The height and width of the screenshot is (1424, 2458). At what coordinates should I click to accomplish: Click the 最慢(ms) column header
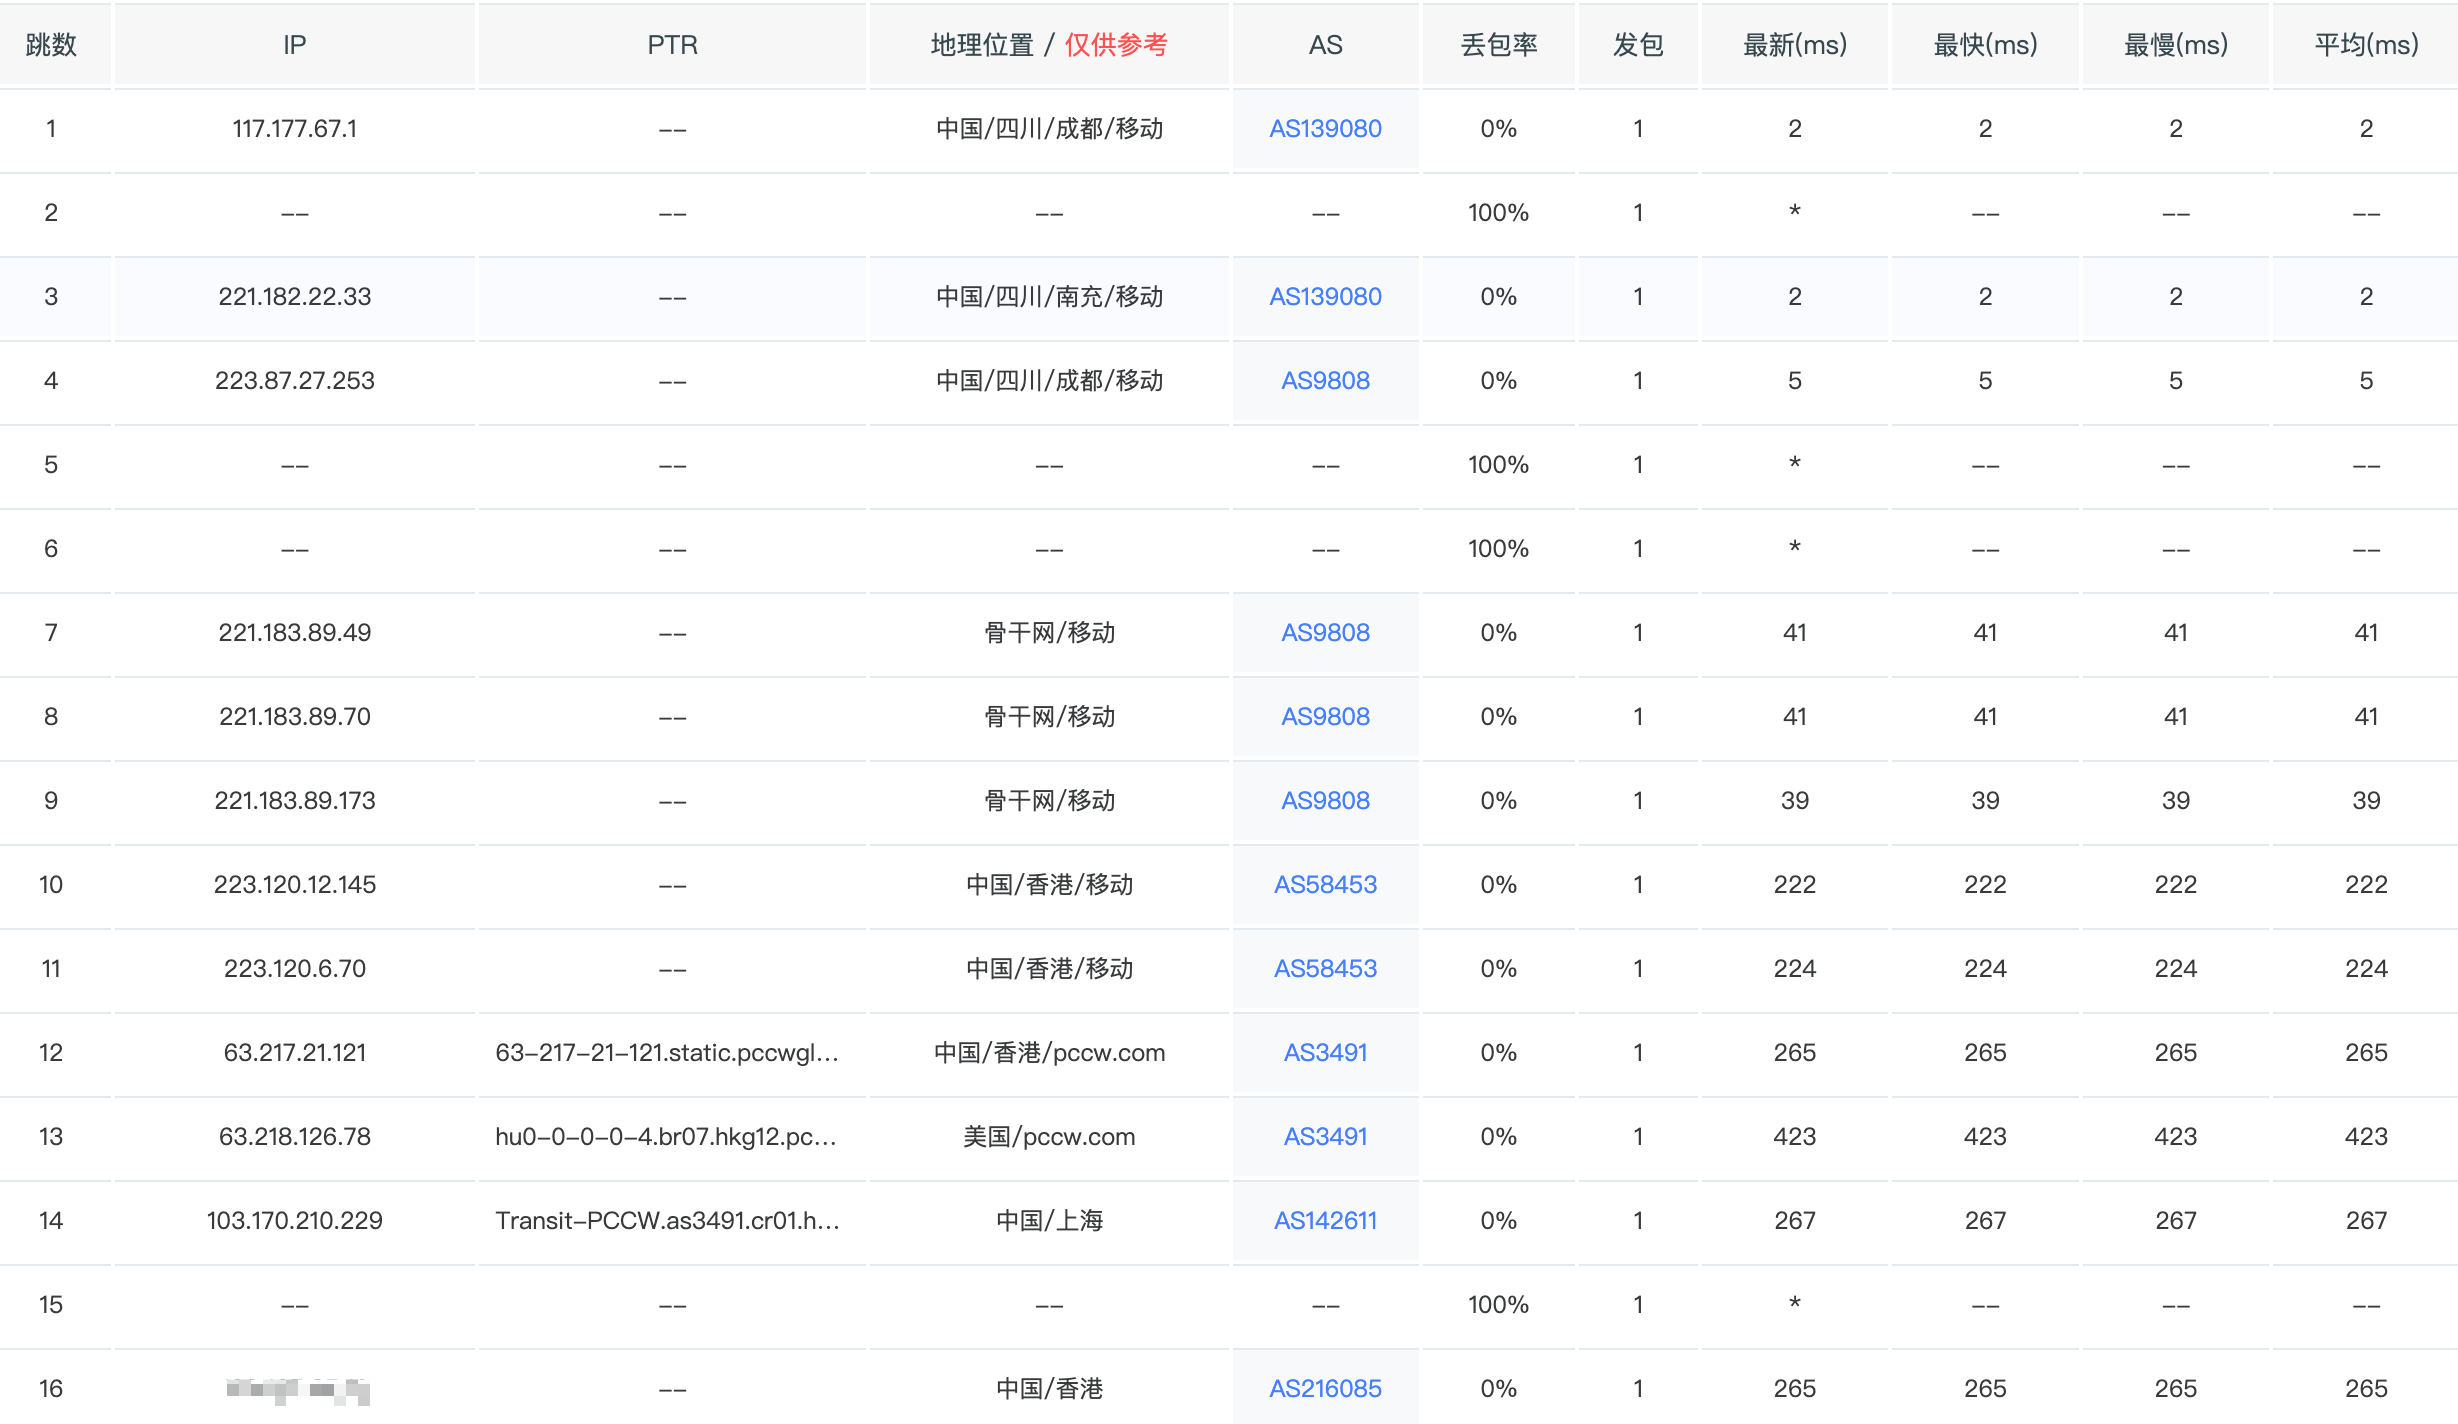pyautogui.click(x=2176, y=45)
